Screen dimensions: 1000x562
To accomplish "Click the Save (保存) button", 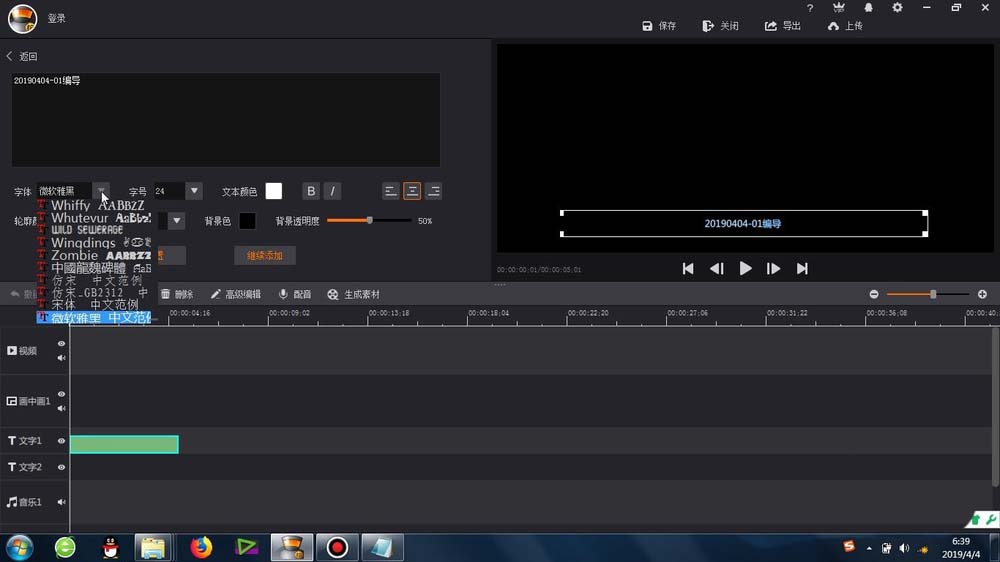I will tap(659, 26).
